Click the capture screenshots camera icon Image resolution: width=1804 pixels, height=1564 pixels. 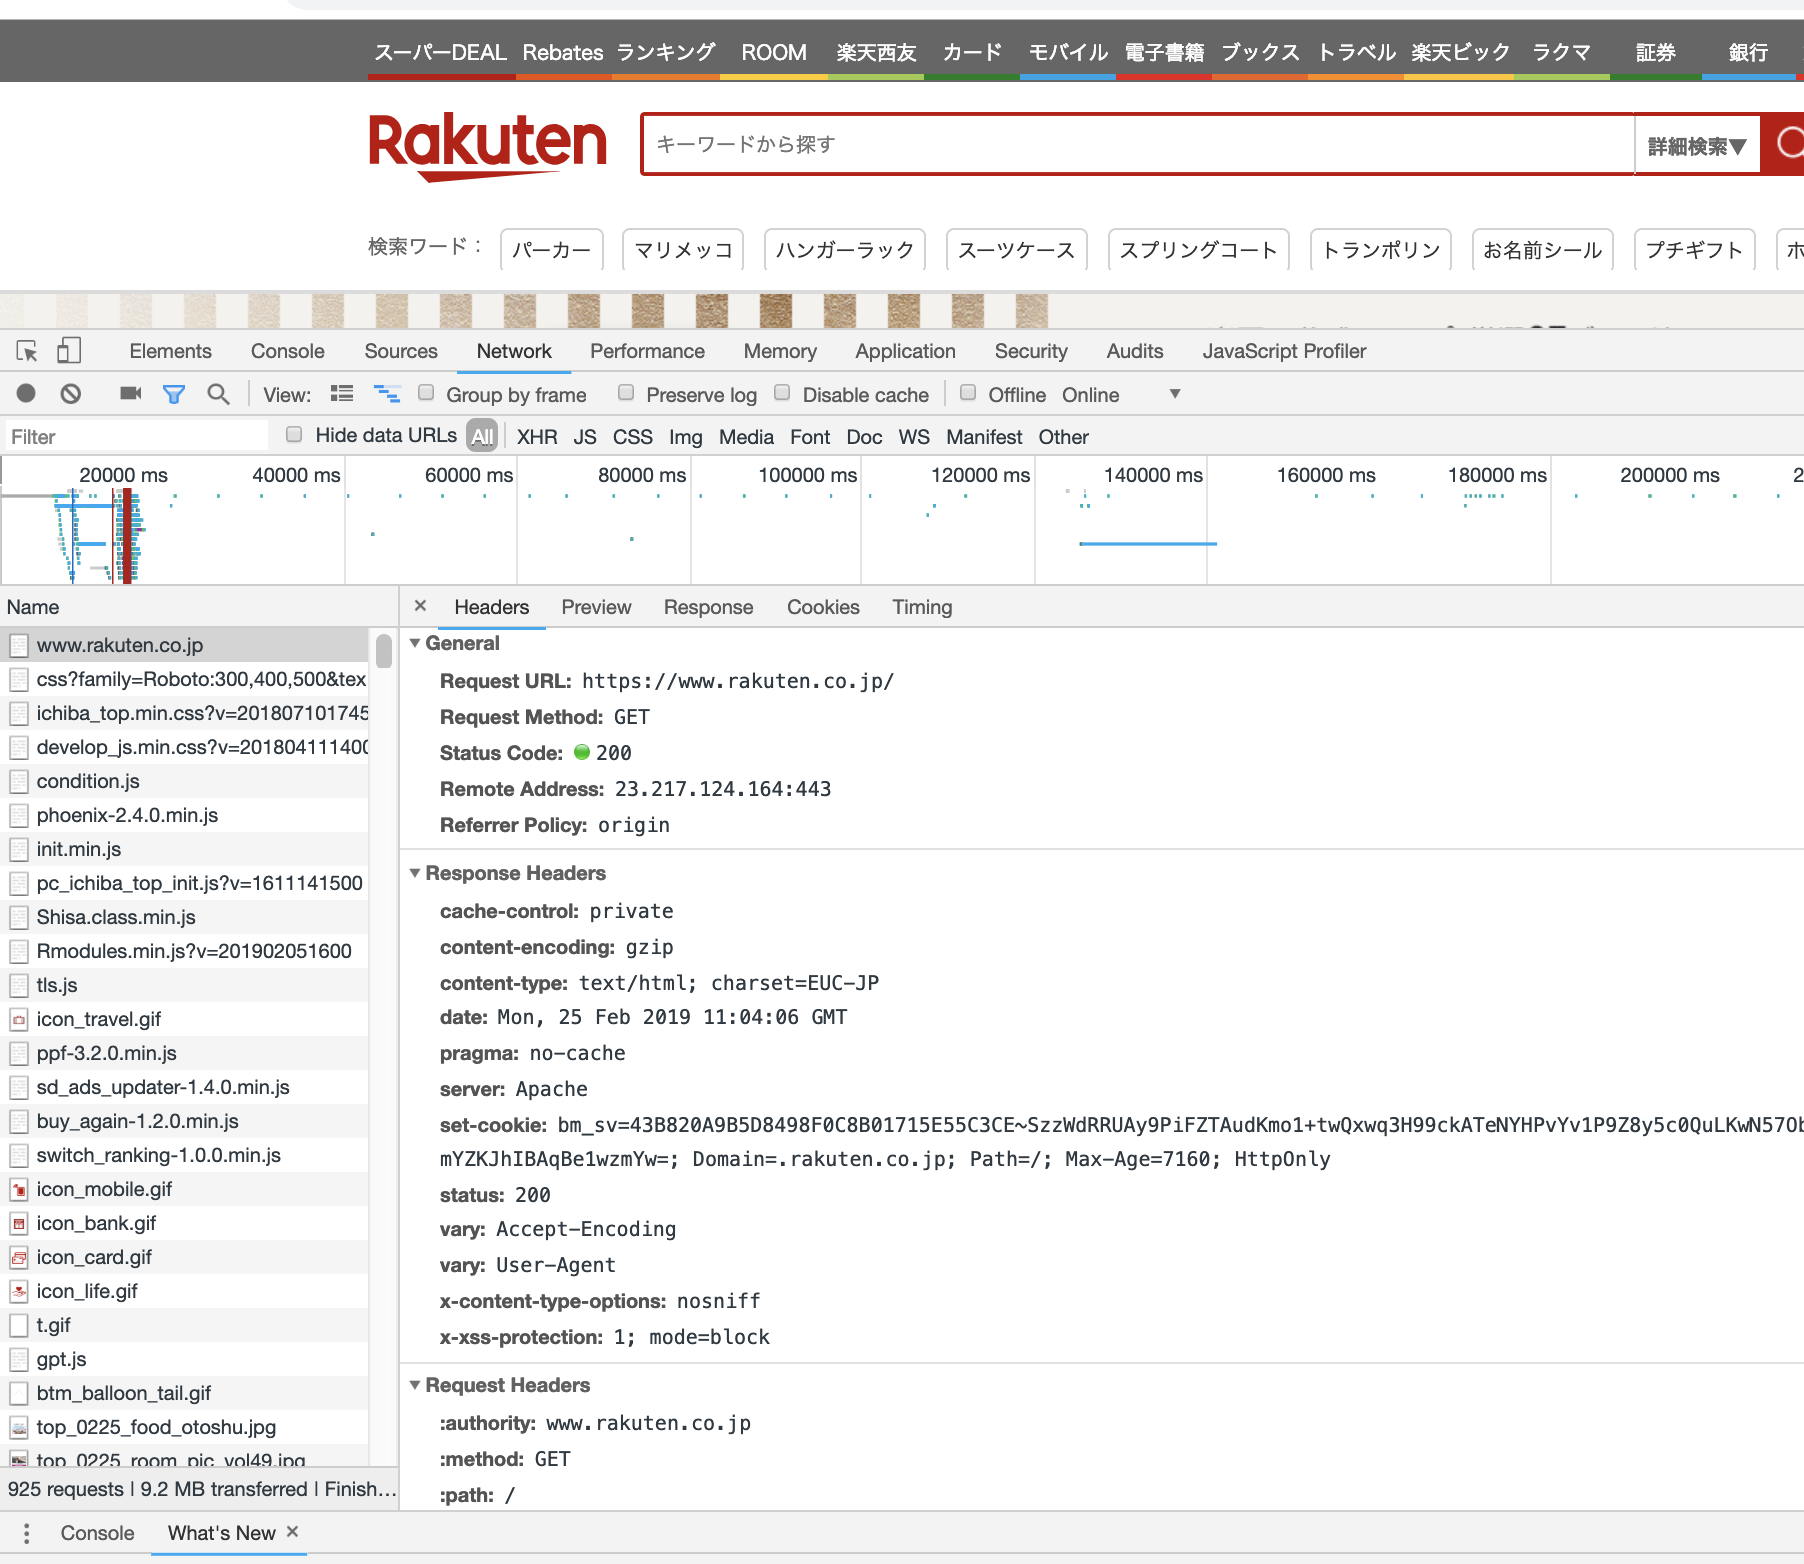coord(130,394)
